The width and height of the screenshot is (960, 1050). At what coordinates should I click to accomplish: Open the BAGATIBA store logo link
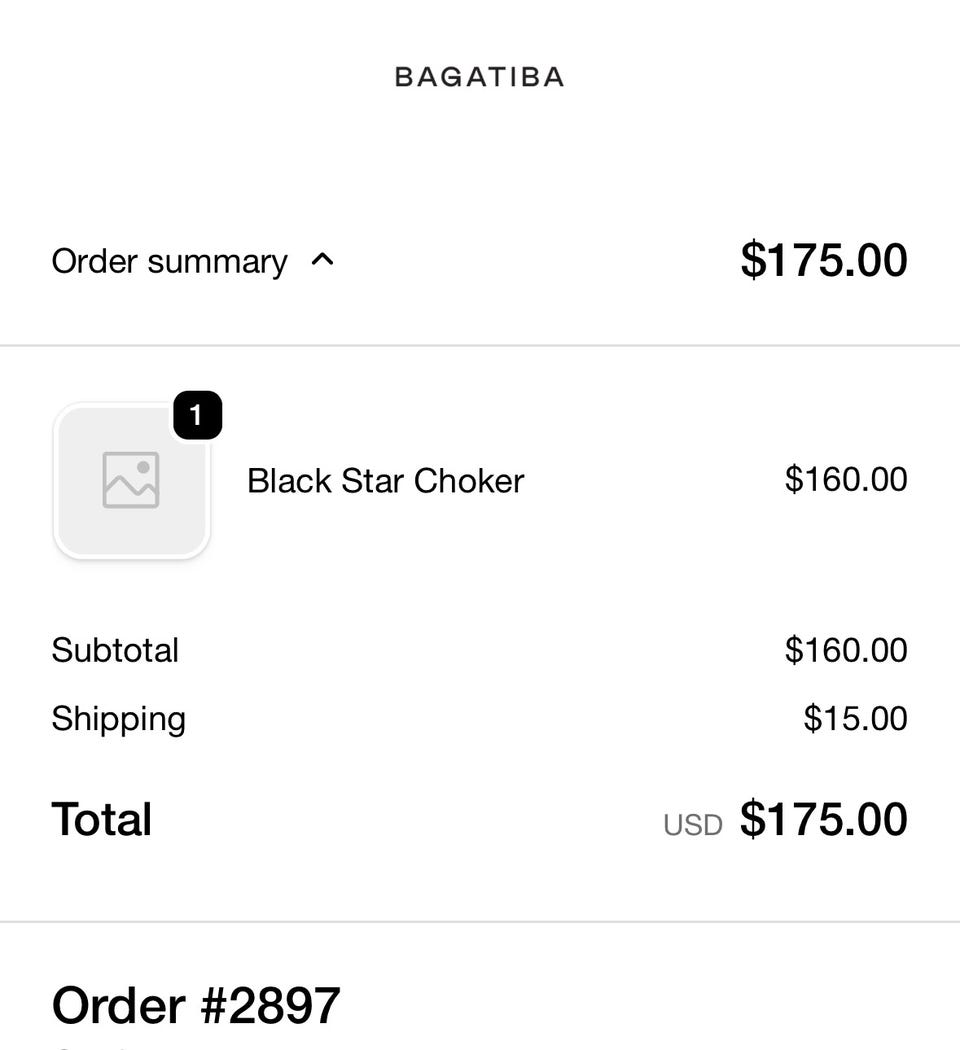(479, 77)
